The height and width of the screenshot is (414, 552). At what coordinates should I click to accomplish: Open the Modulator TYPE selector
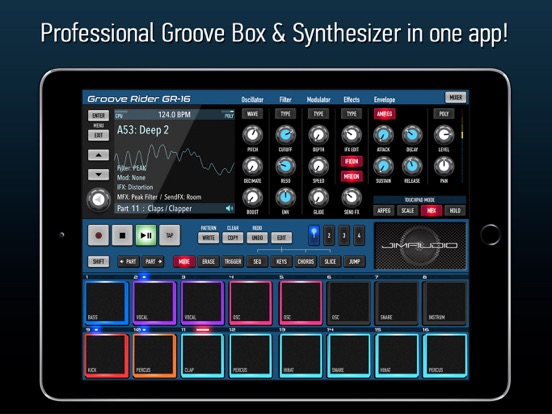tap(319, 114)
